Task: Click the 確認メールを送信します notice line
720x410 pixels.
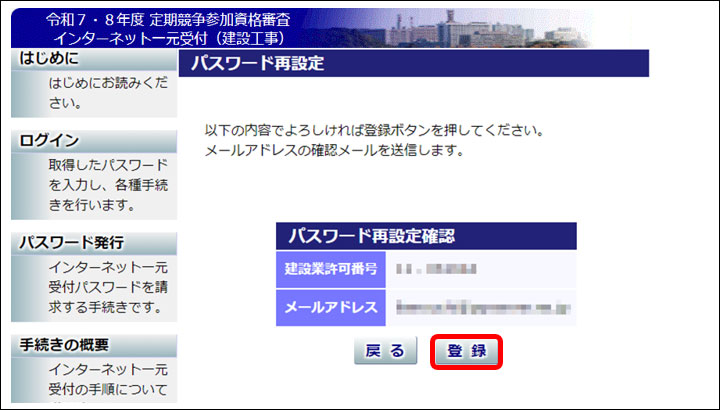Action: point(333,152)
